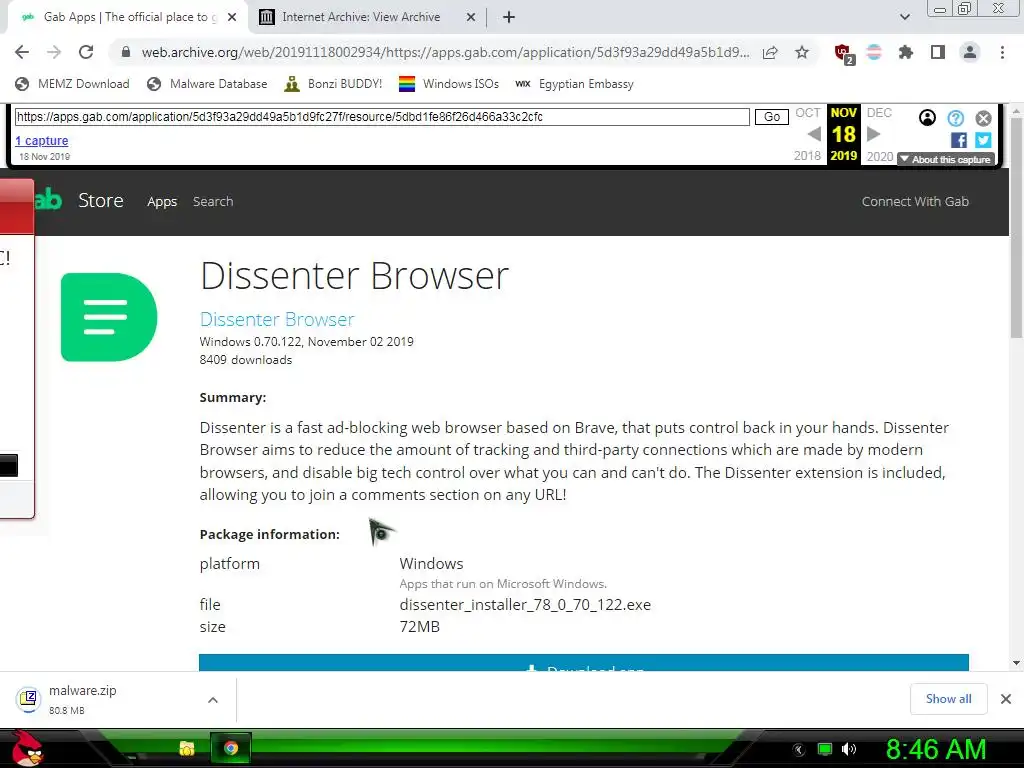Close the downloads bar
The image size is (1024, 768).
(1006, 699)
